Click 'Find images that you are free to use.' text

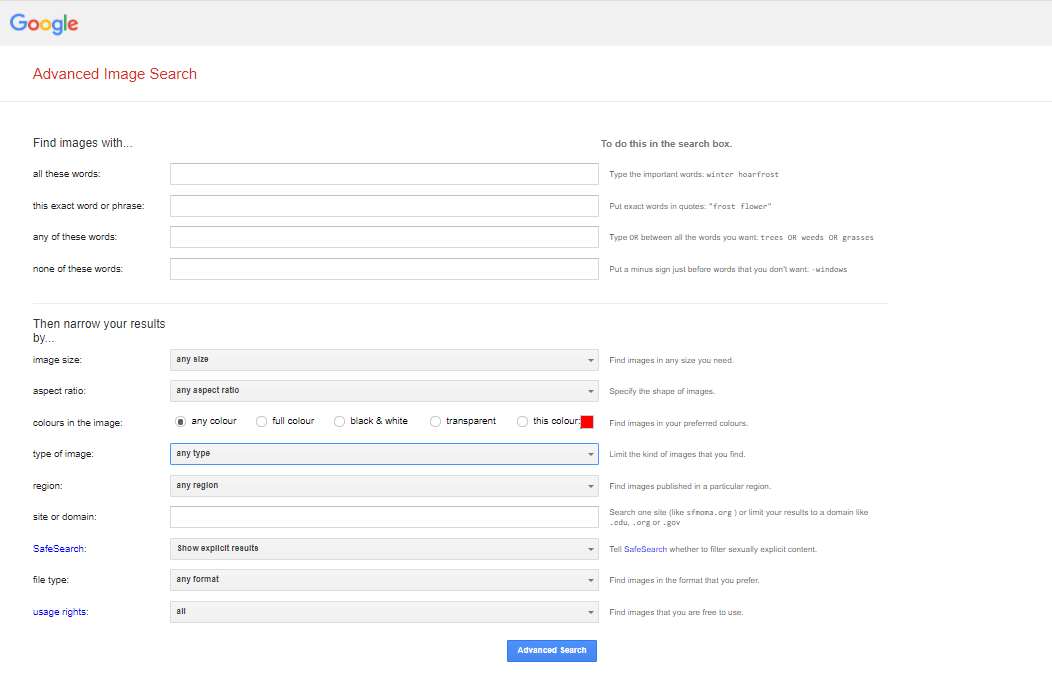pyautogui.click(x=676, y=612)
